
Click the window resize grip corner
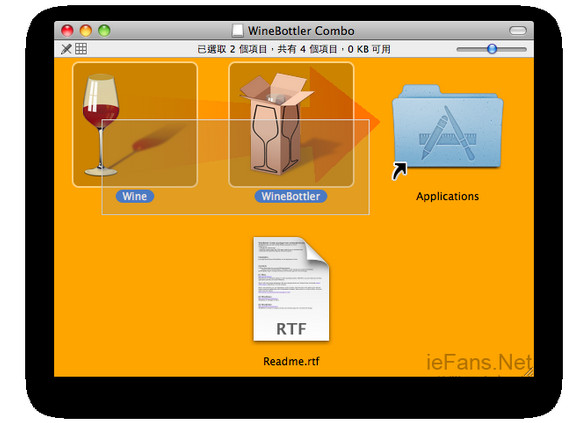tap(529, 372)
